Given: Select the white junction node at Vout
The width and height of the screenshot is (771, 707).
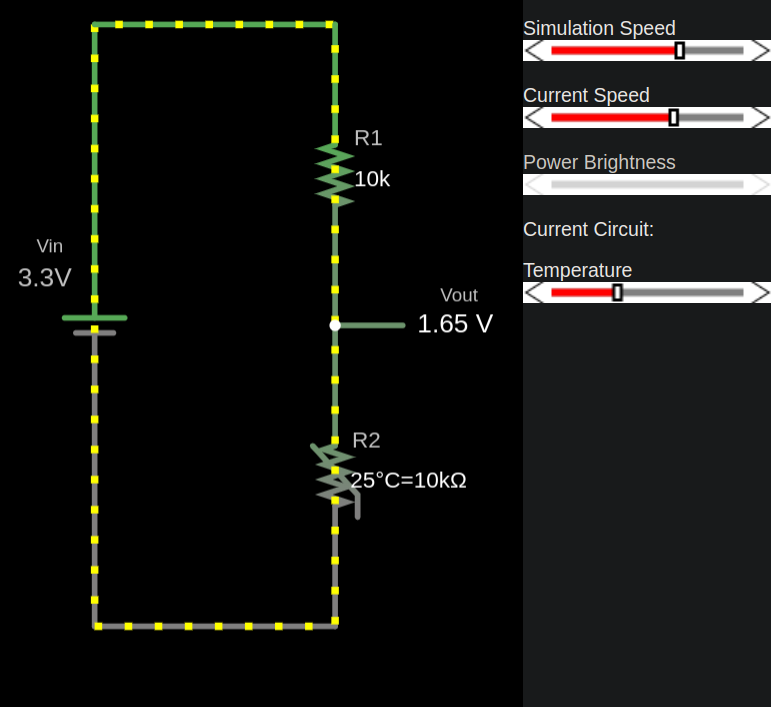Looking at the screenshot, I should tap(335, 325).
